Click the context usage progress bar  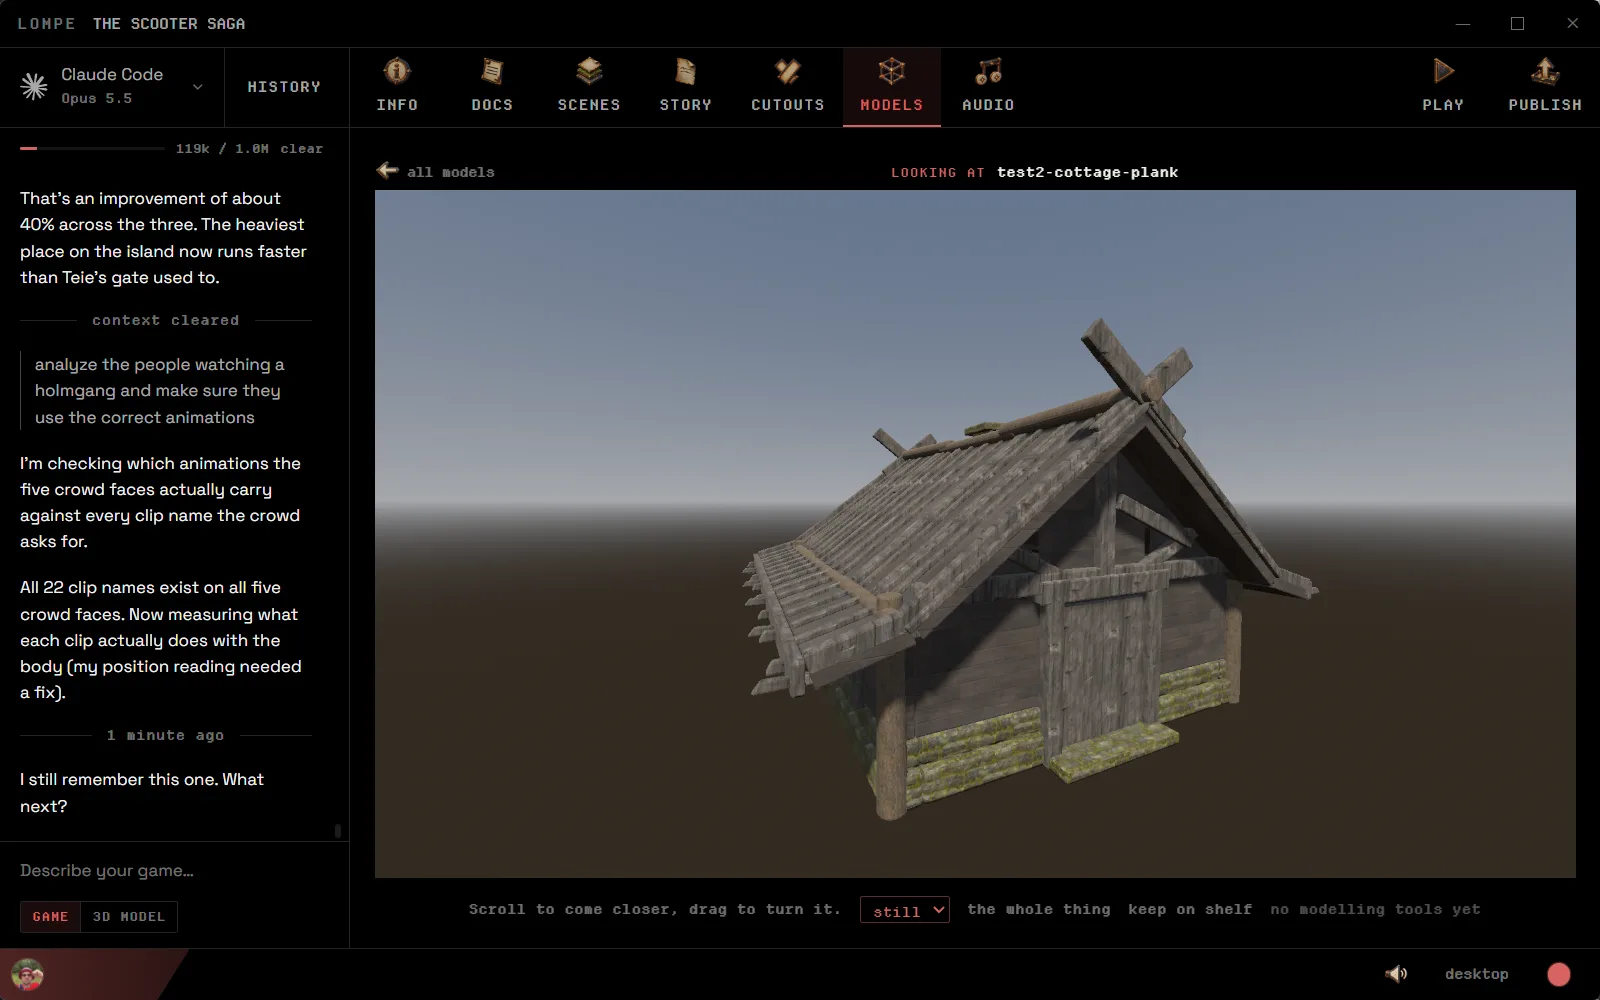pyautogui.click(x=92, y=148)
